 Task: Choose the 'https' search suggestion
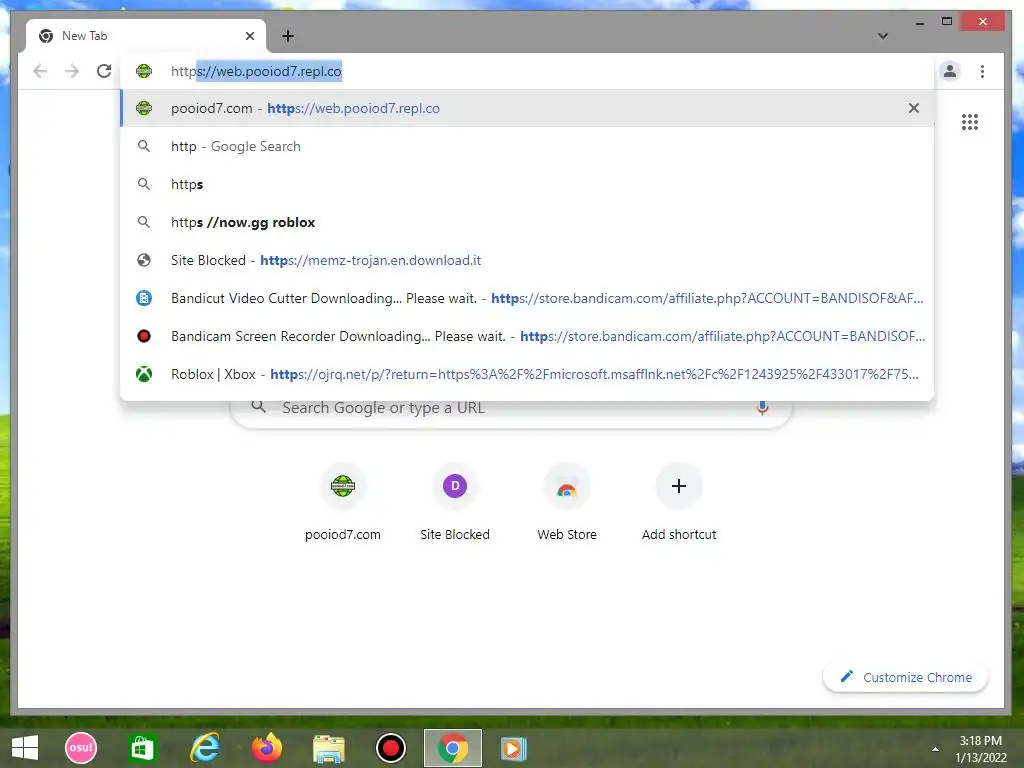526,184
